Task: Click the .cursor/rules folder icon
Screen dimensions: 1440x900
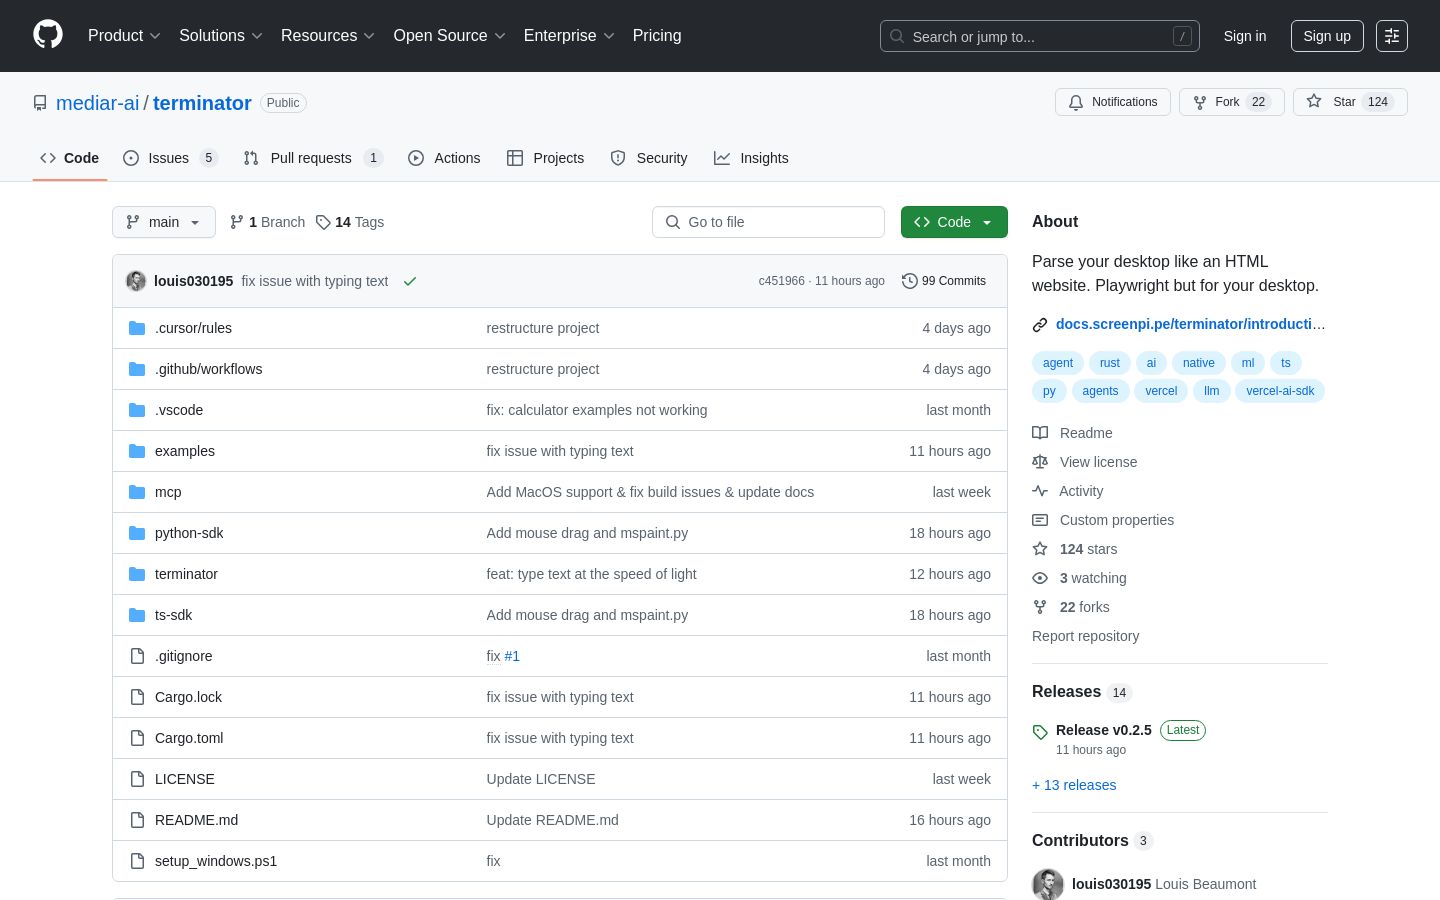Action: pyautogui.click(x=137, y=328)
